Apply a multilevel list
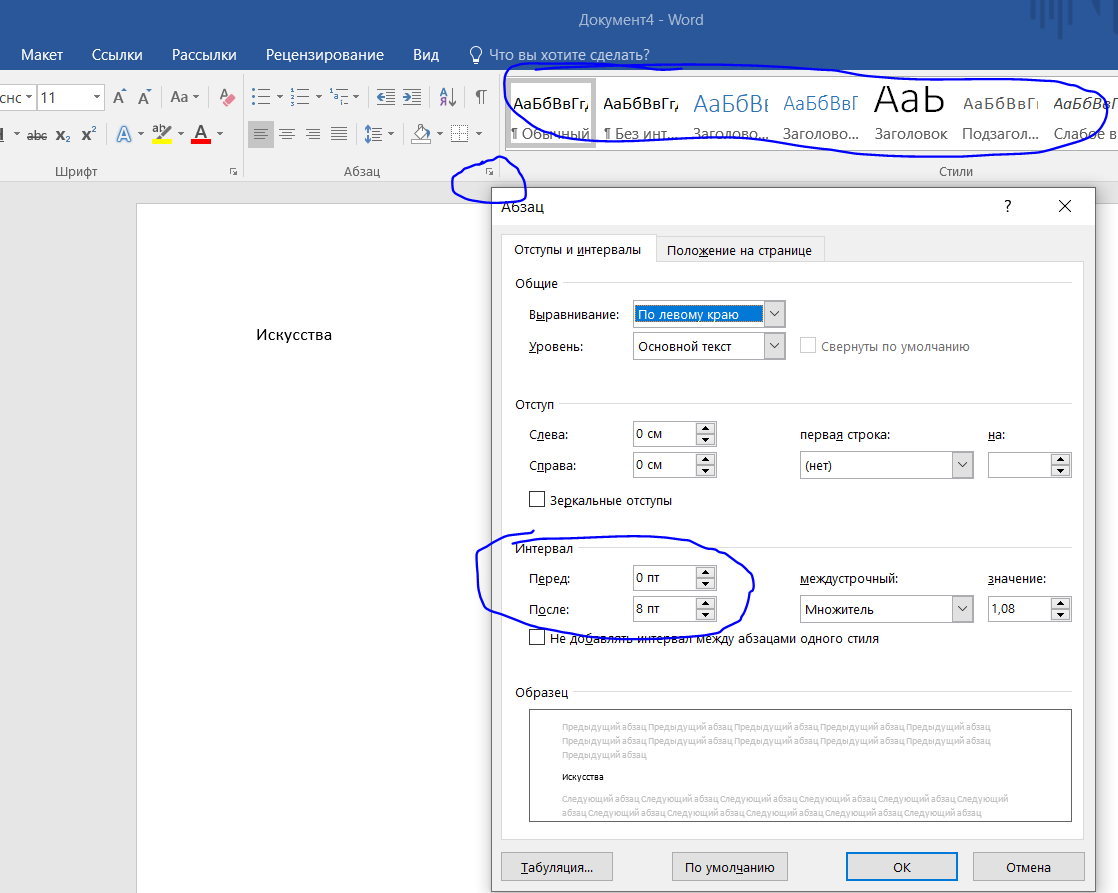Image resolution: width=1118 pixels, height=893 pixels. pos(339,97)
